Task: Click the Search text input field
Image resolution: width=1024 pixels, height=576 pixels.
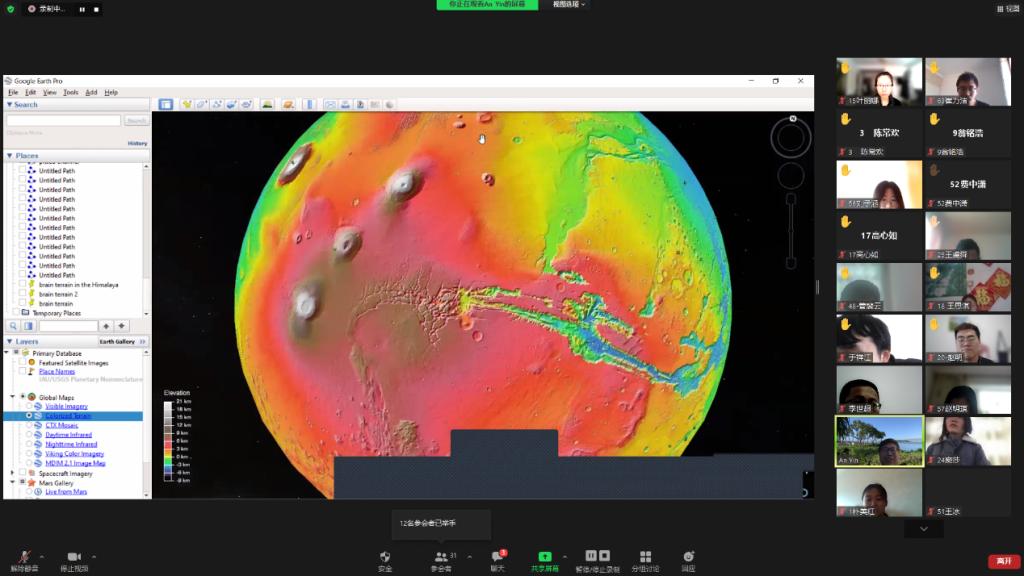Action: click(x=63, y=120)
